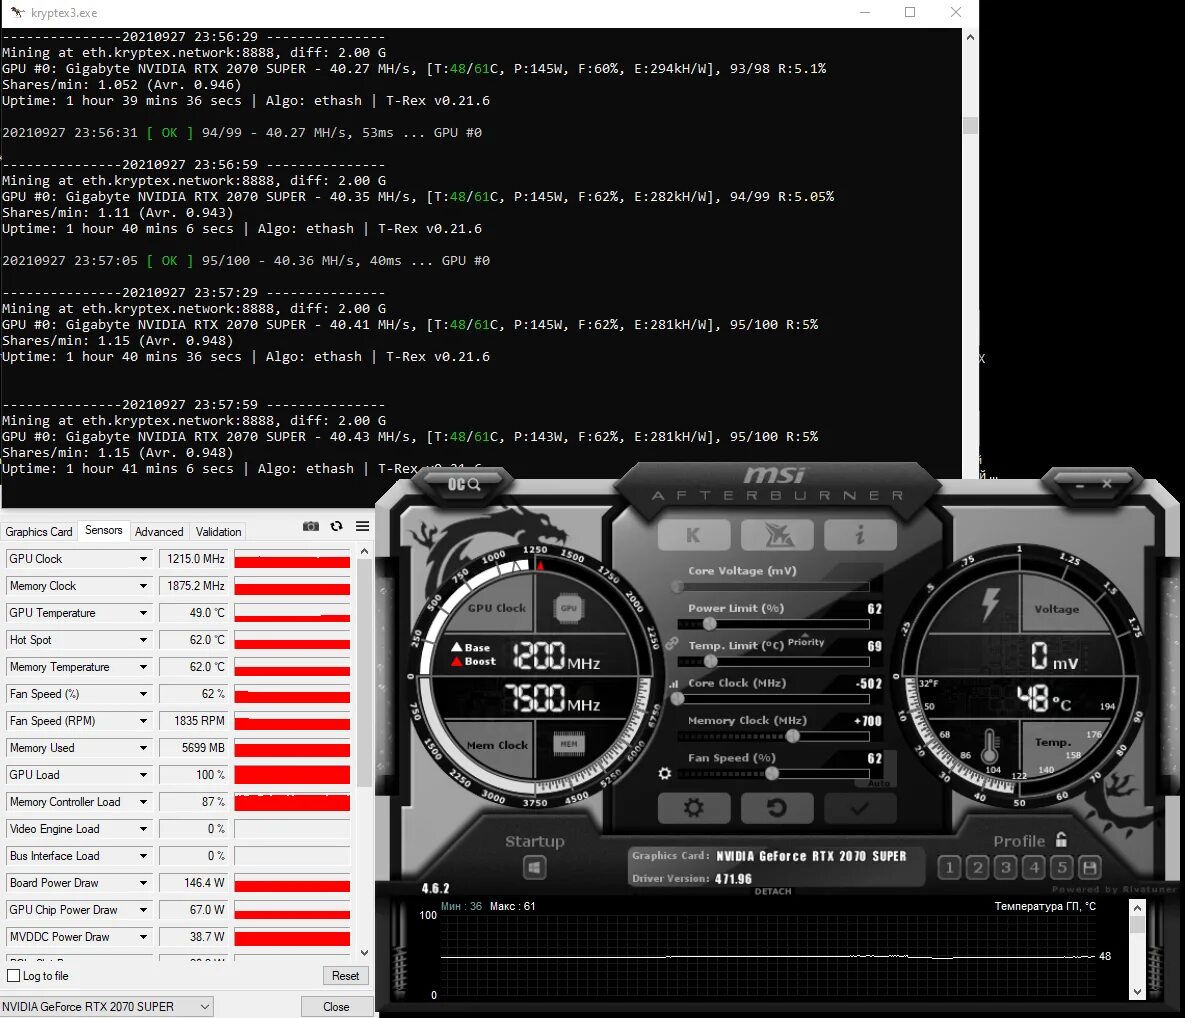Open the GPU-Z hamburger menu
This screenshot has width=1185, height=1018.
(363, 526)
